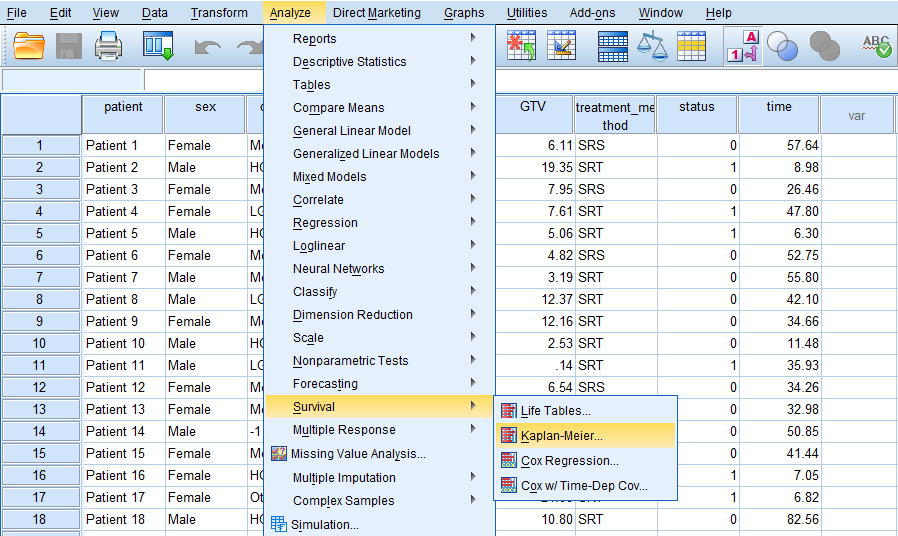Viewport: 898px width, 536px height.
Task: Expand the General Linear Model submenu
Action: click(x=379, y=131)
